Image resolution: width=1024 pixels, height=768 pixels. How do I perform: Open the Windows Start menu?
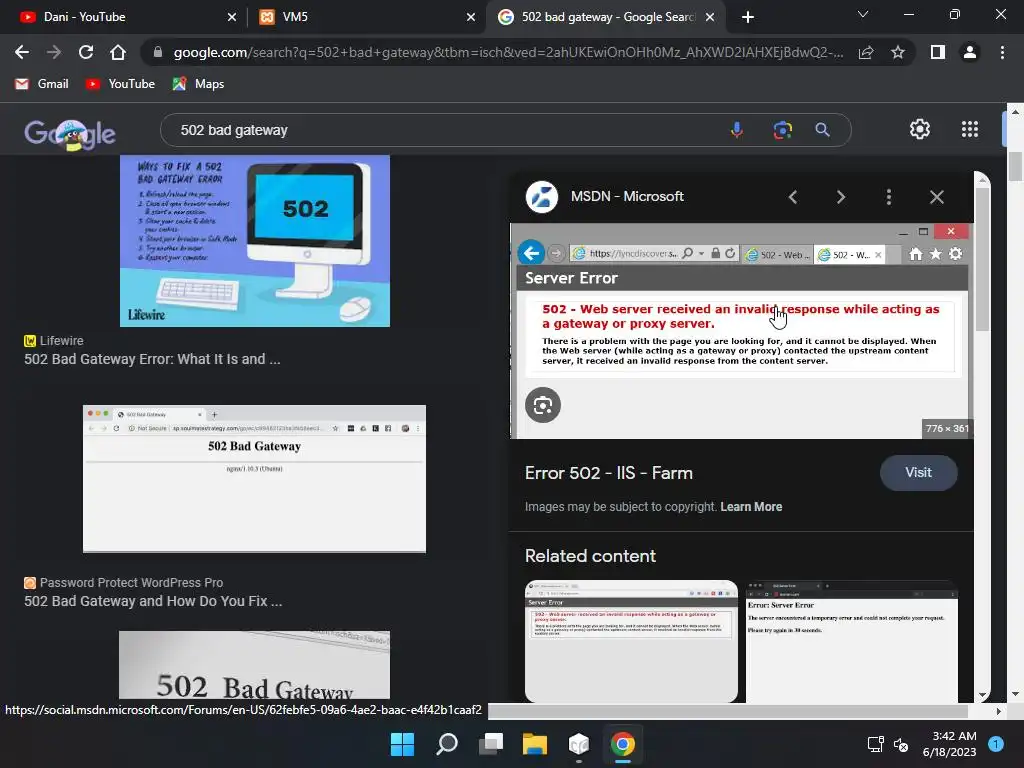pos(402,744)
